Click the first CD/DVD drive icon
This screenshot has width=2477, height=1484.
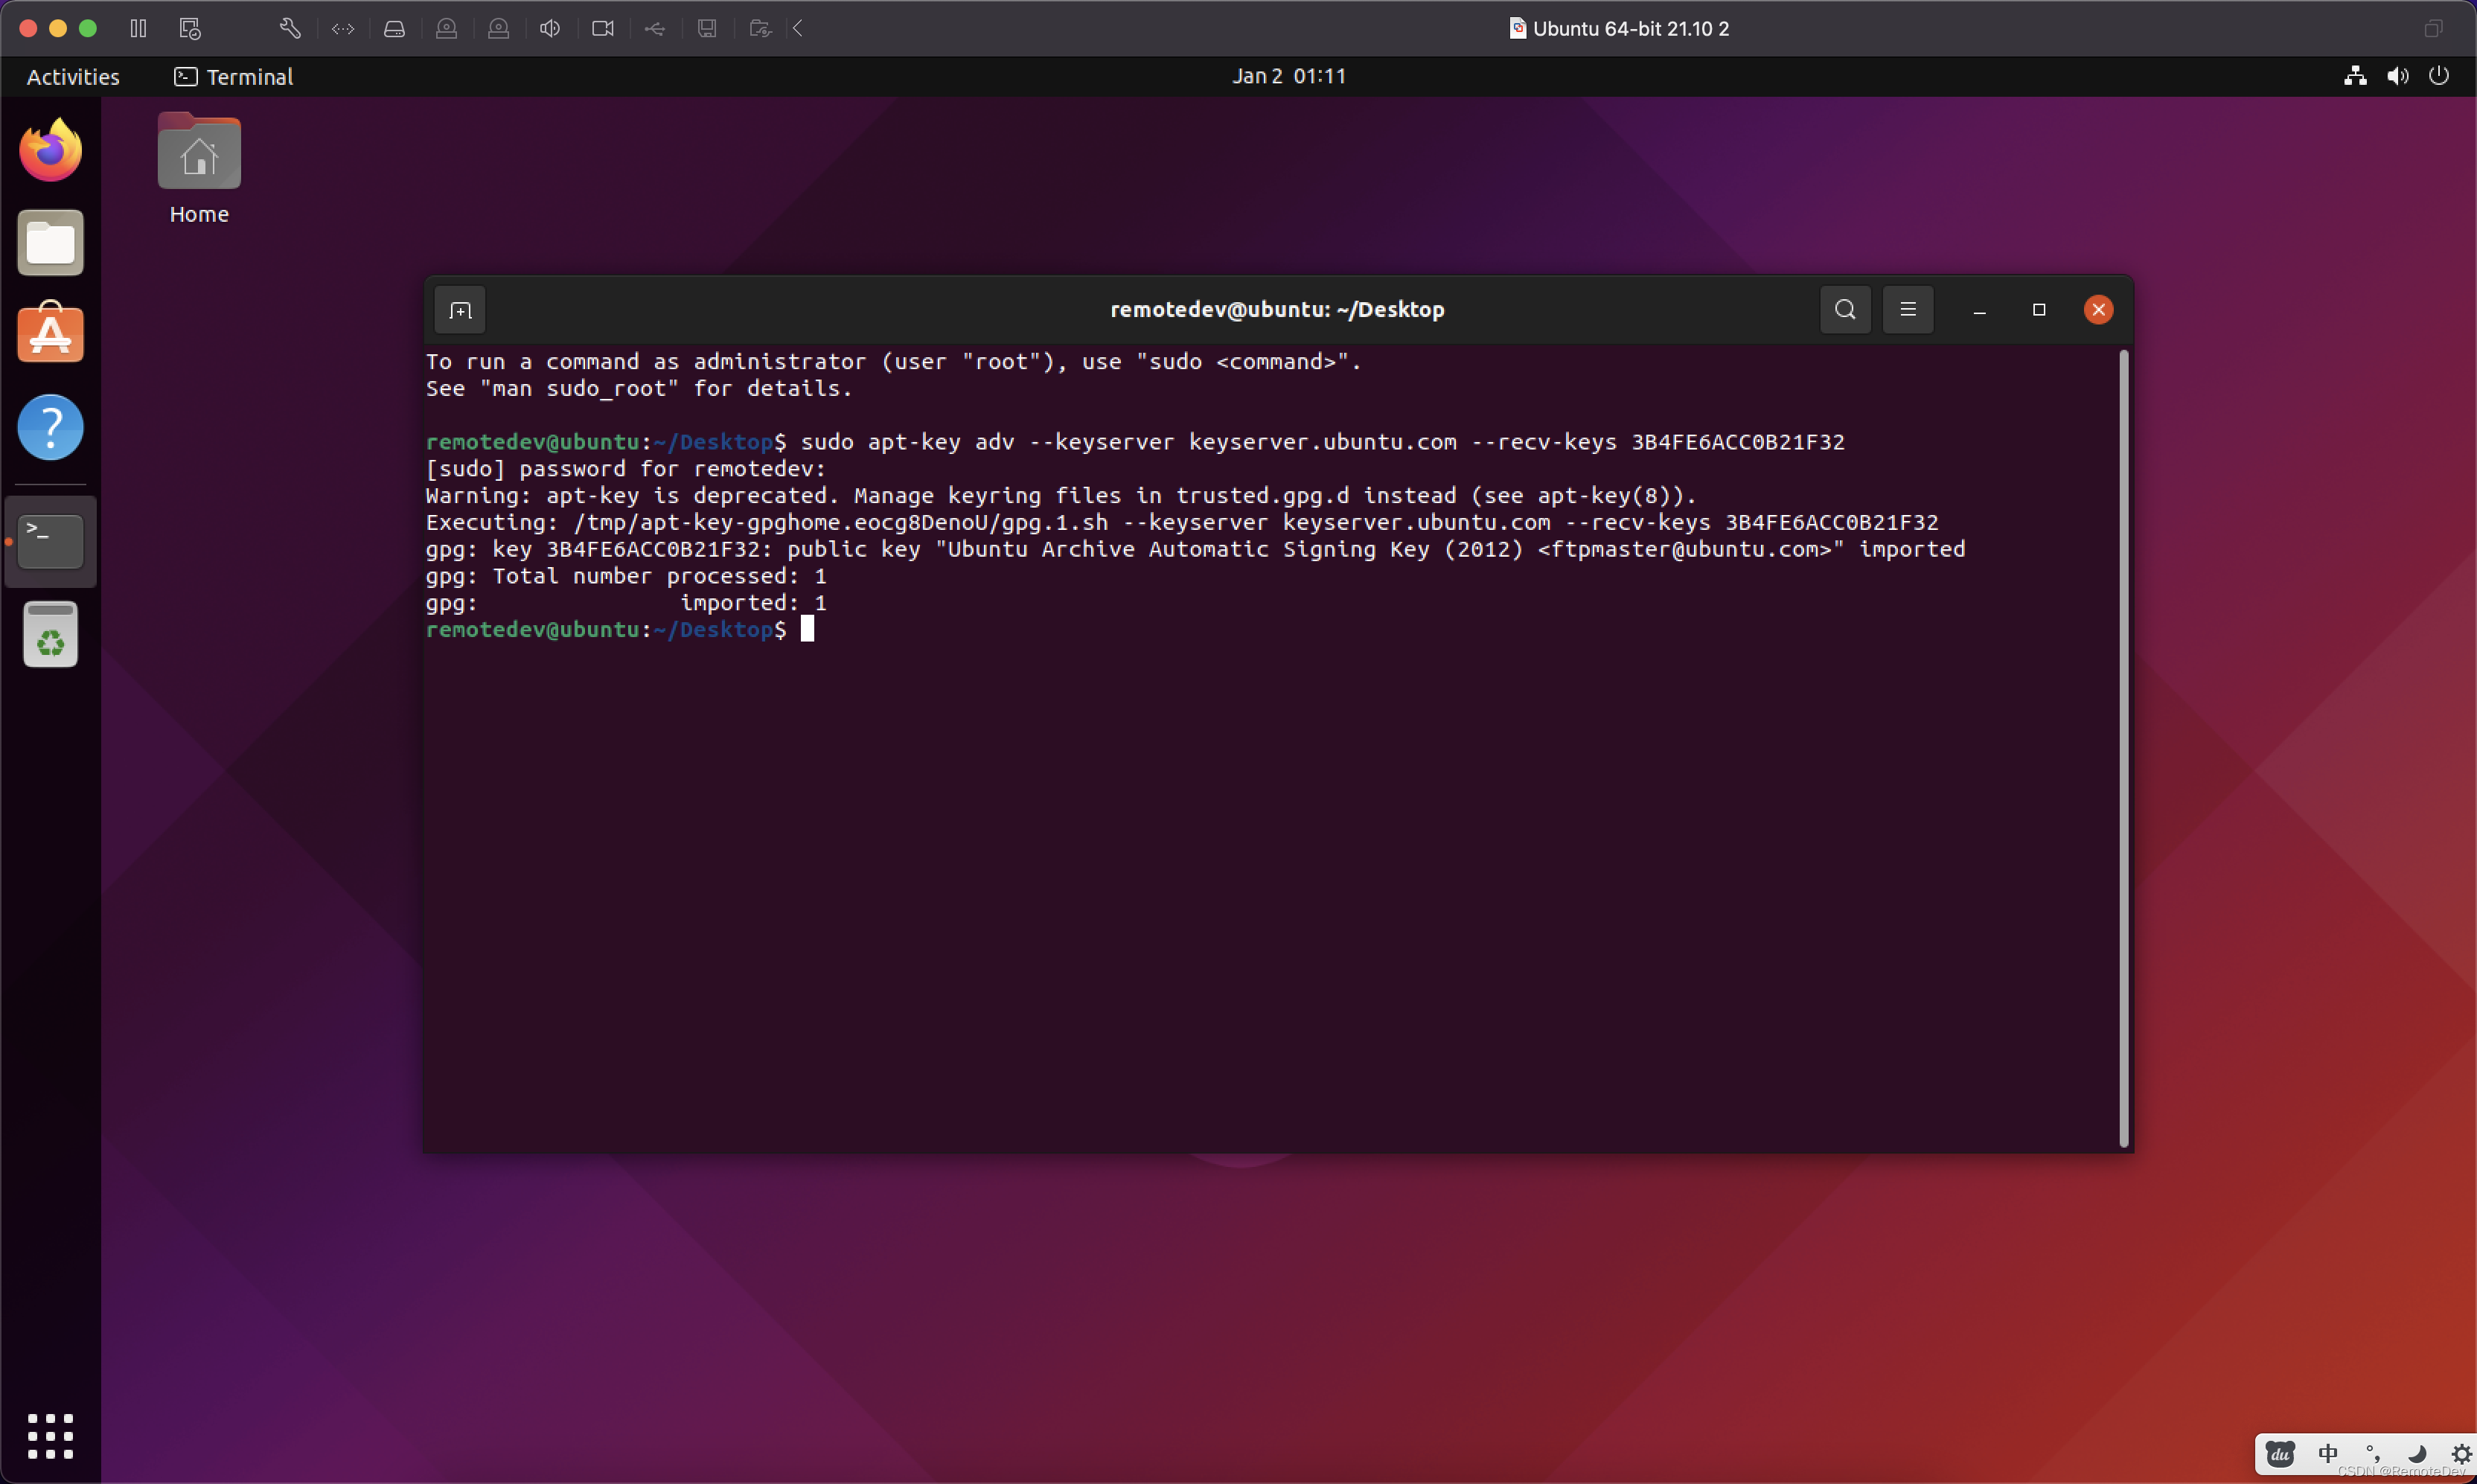point(447,29)
